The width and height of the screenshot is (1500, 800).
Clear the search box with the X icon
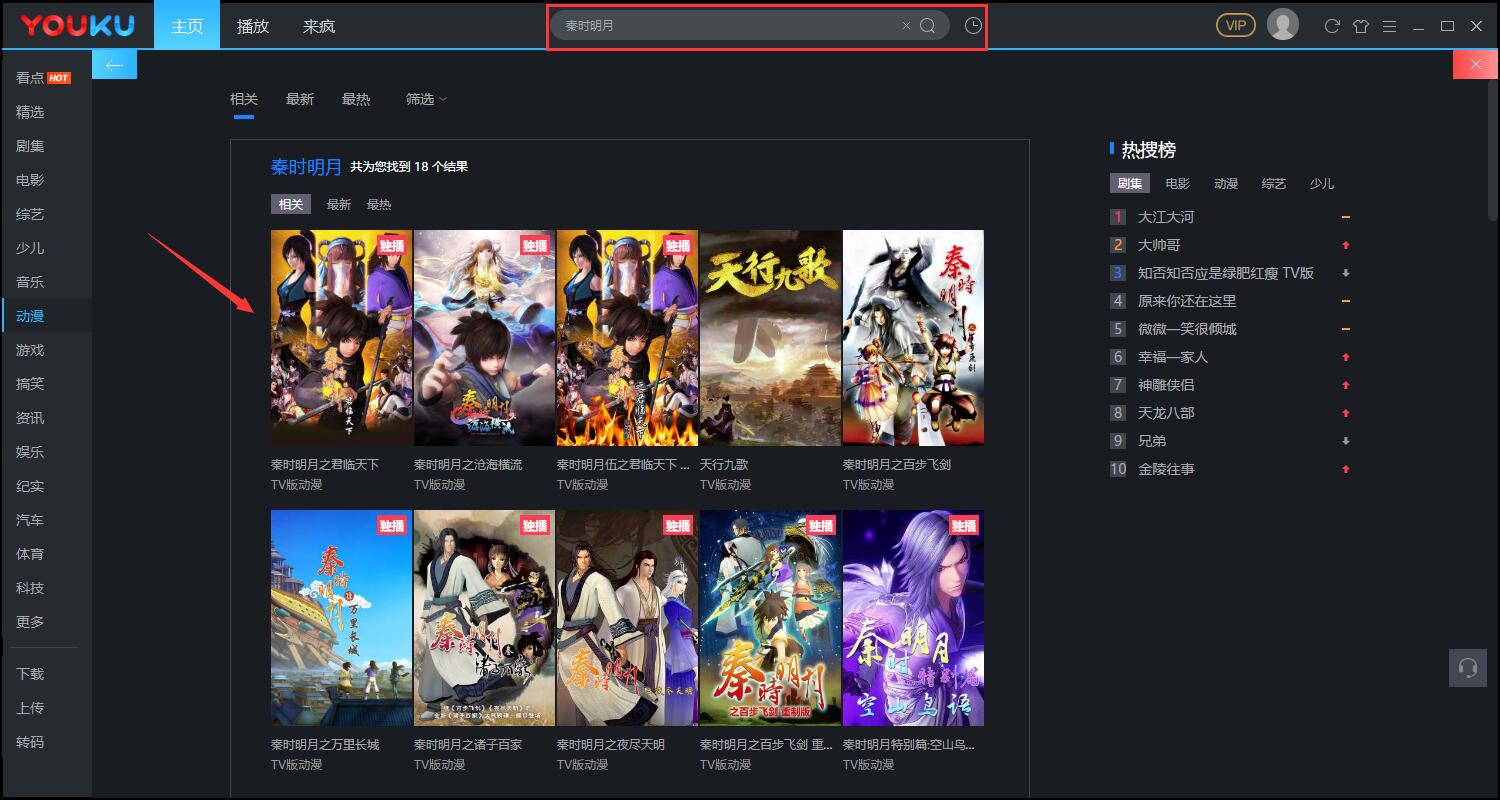coord(907,26)
